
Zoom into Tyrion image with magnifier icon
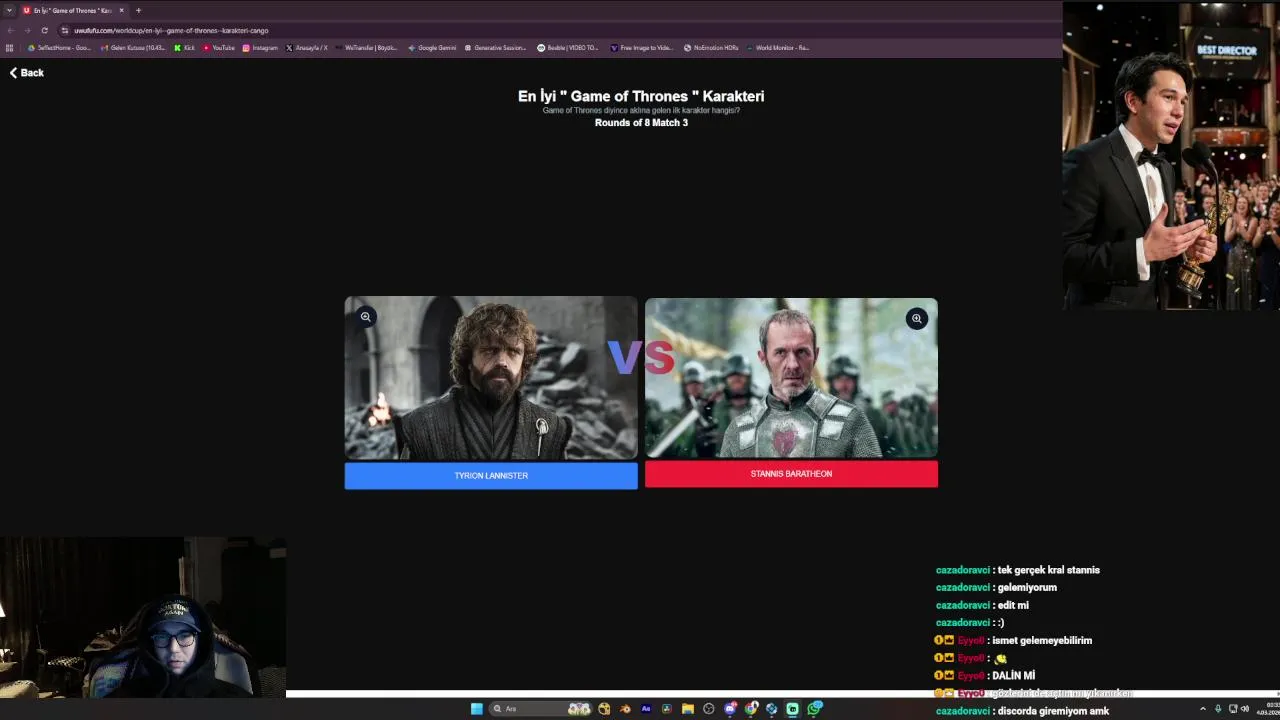click(366, 317)
